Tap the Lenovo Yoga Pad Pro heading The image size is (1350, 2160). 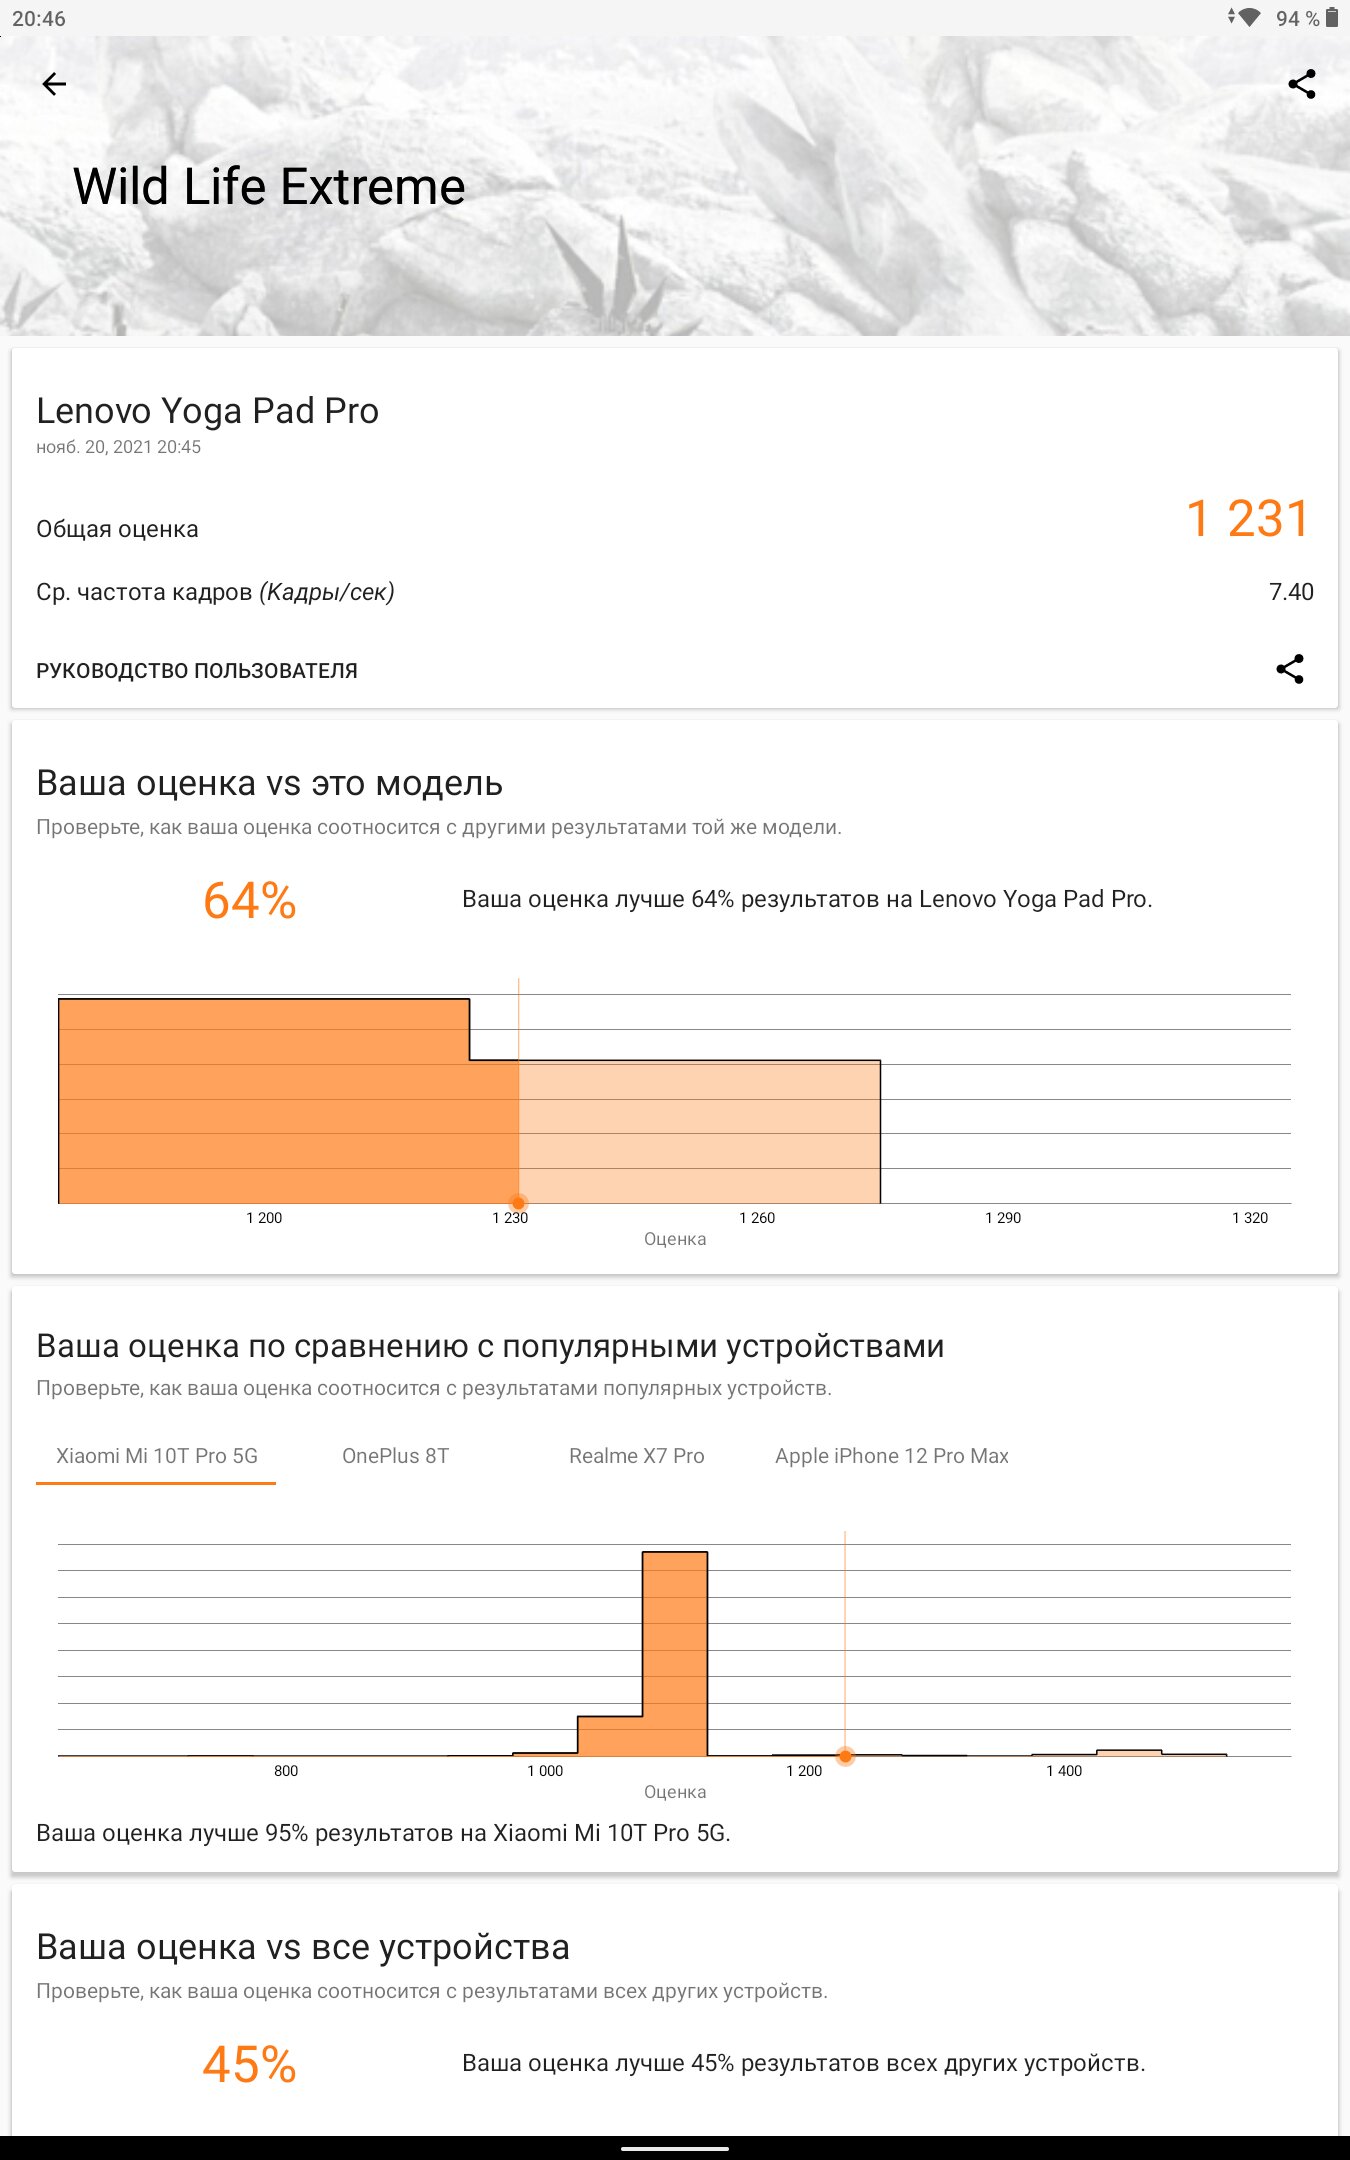point(207,411)
